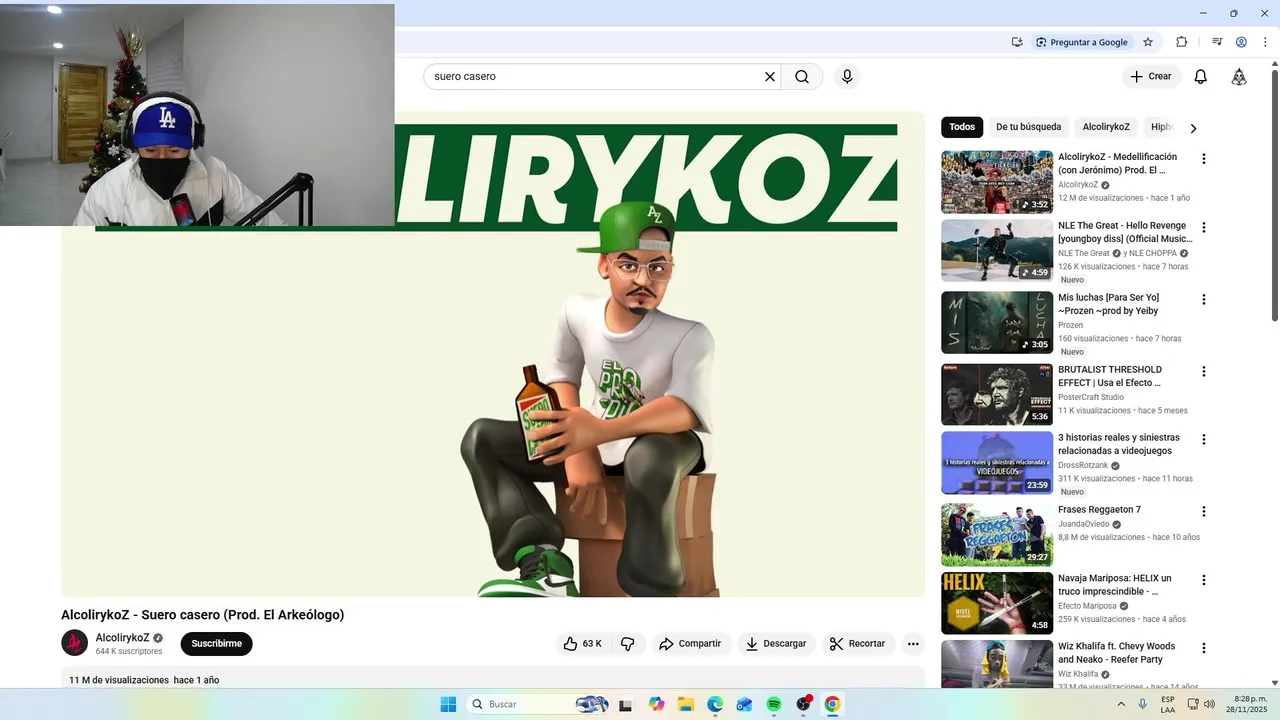Open Chrome three-dot menu
Screen dimensions: 1280x720
click(x=1265, y=42)
